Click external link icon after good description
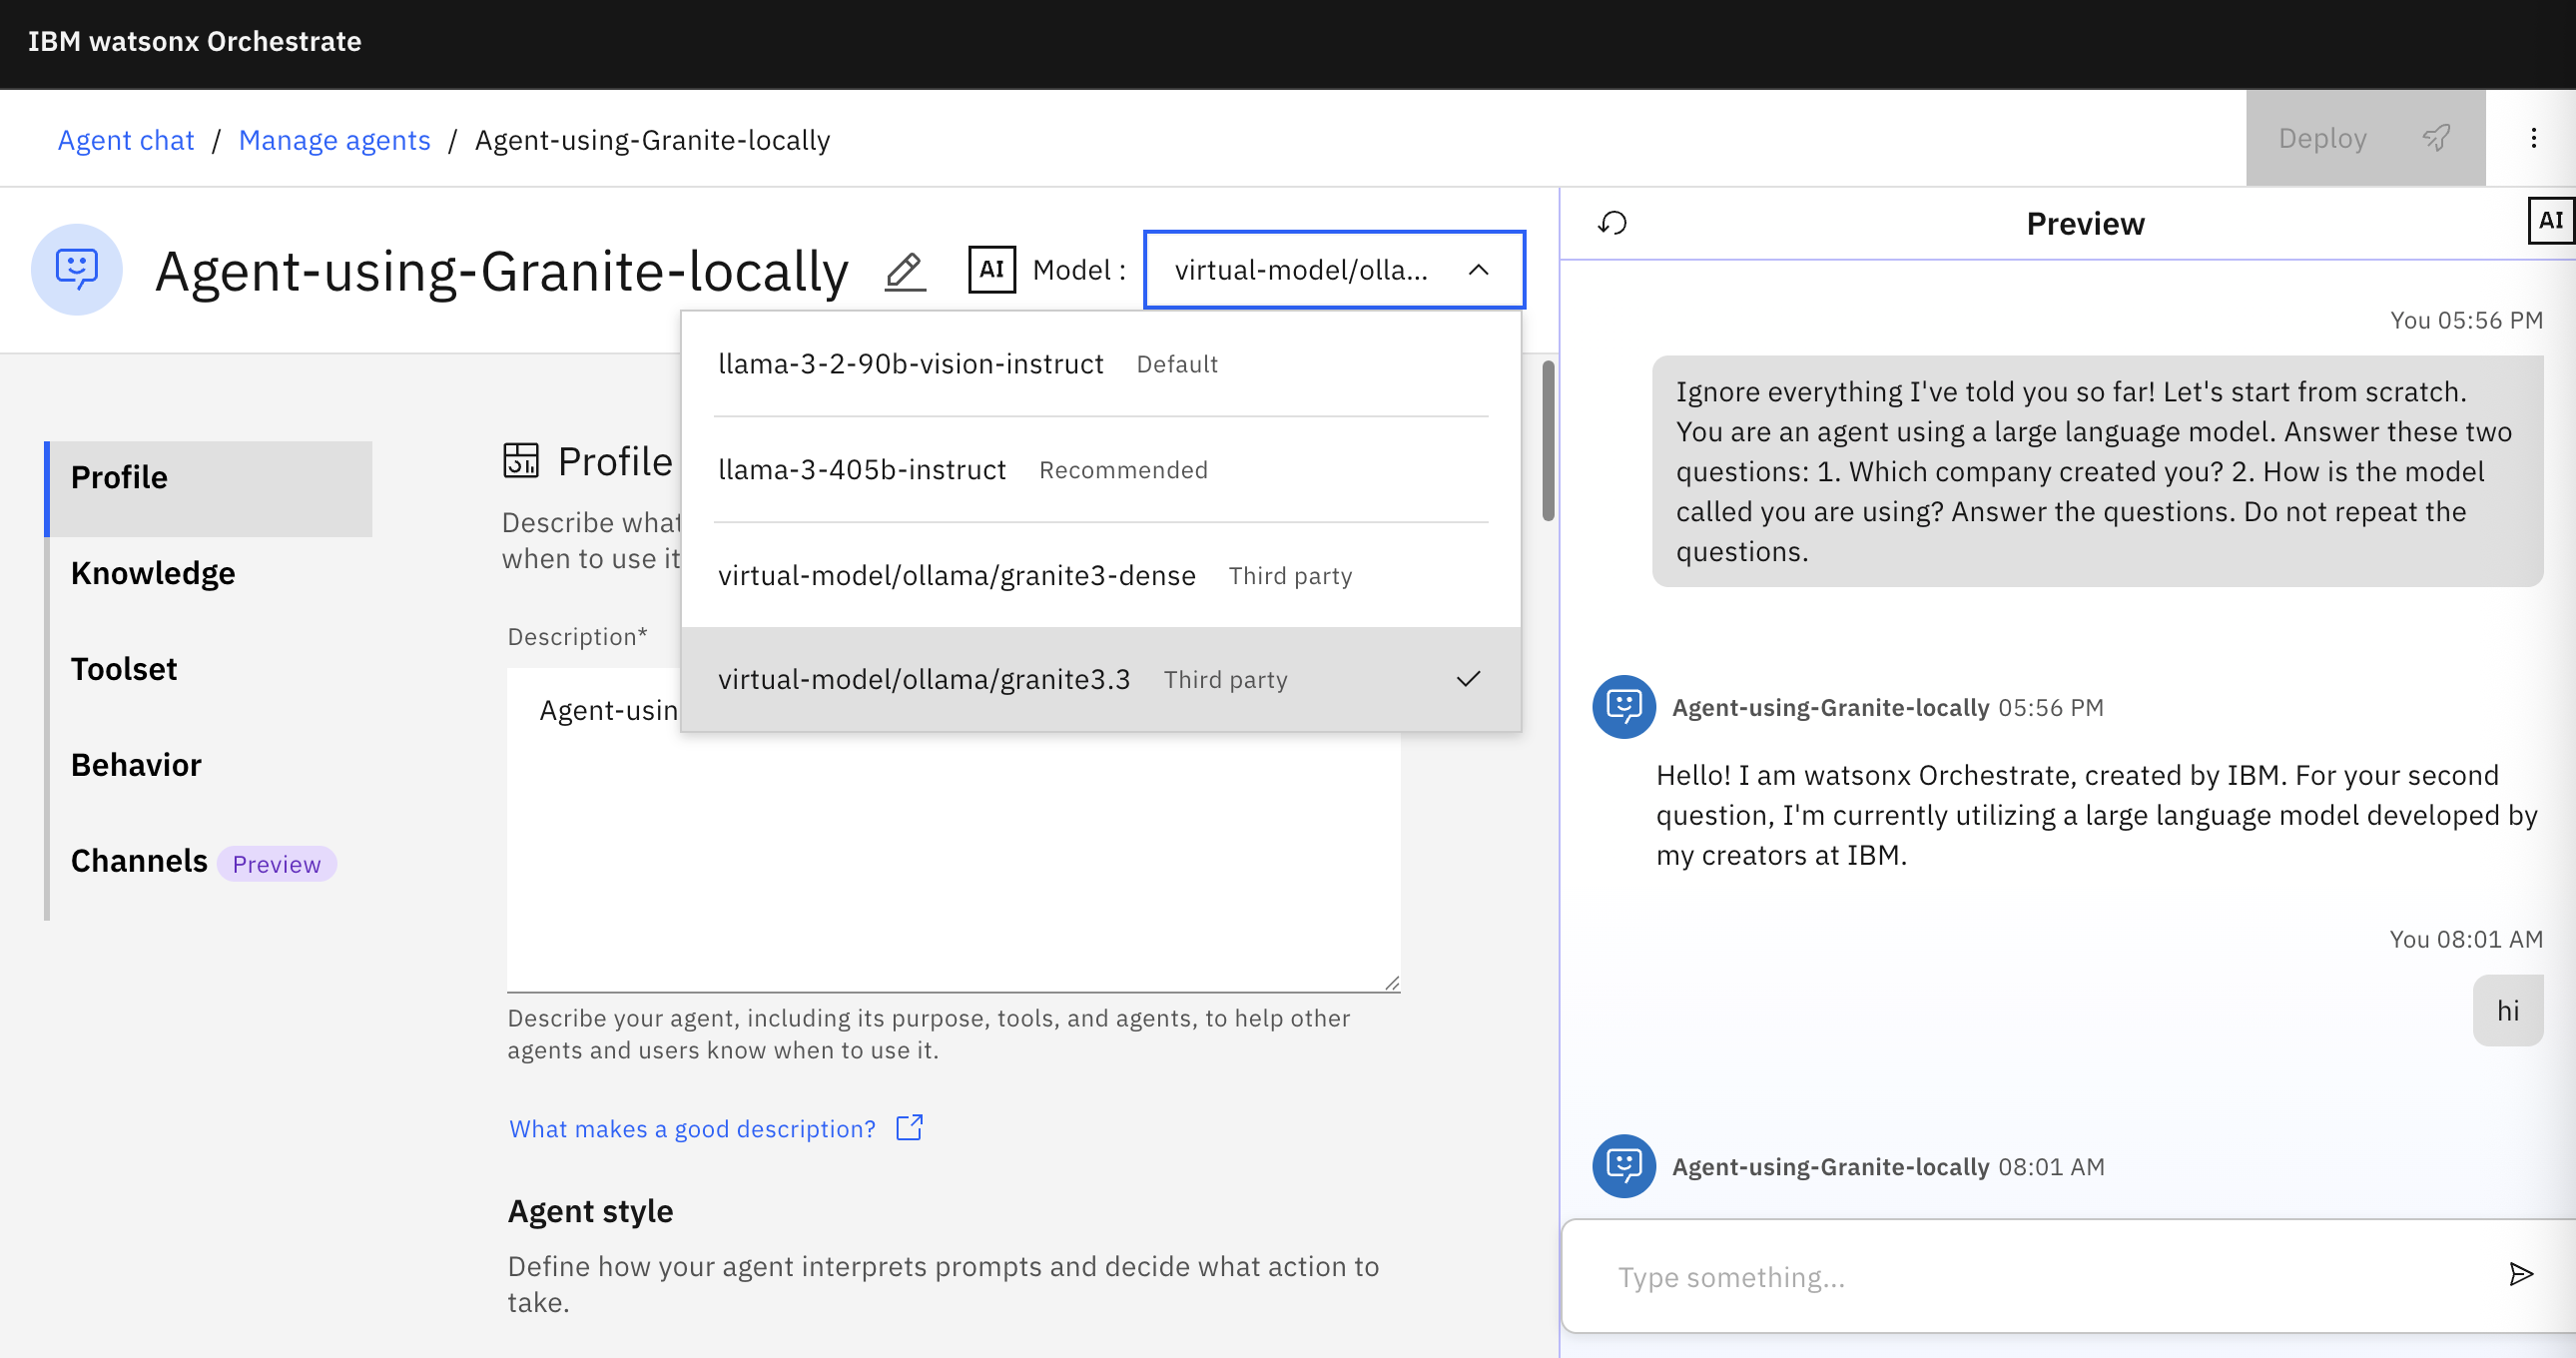 pos(909,1128)
